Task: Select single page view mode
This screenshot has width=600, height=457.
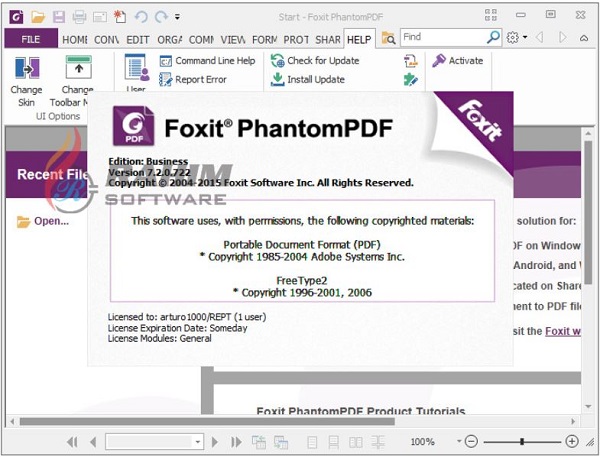Action: point(312,442)
